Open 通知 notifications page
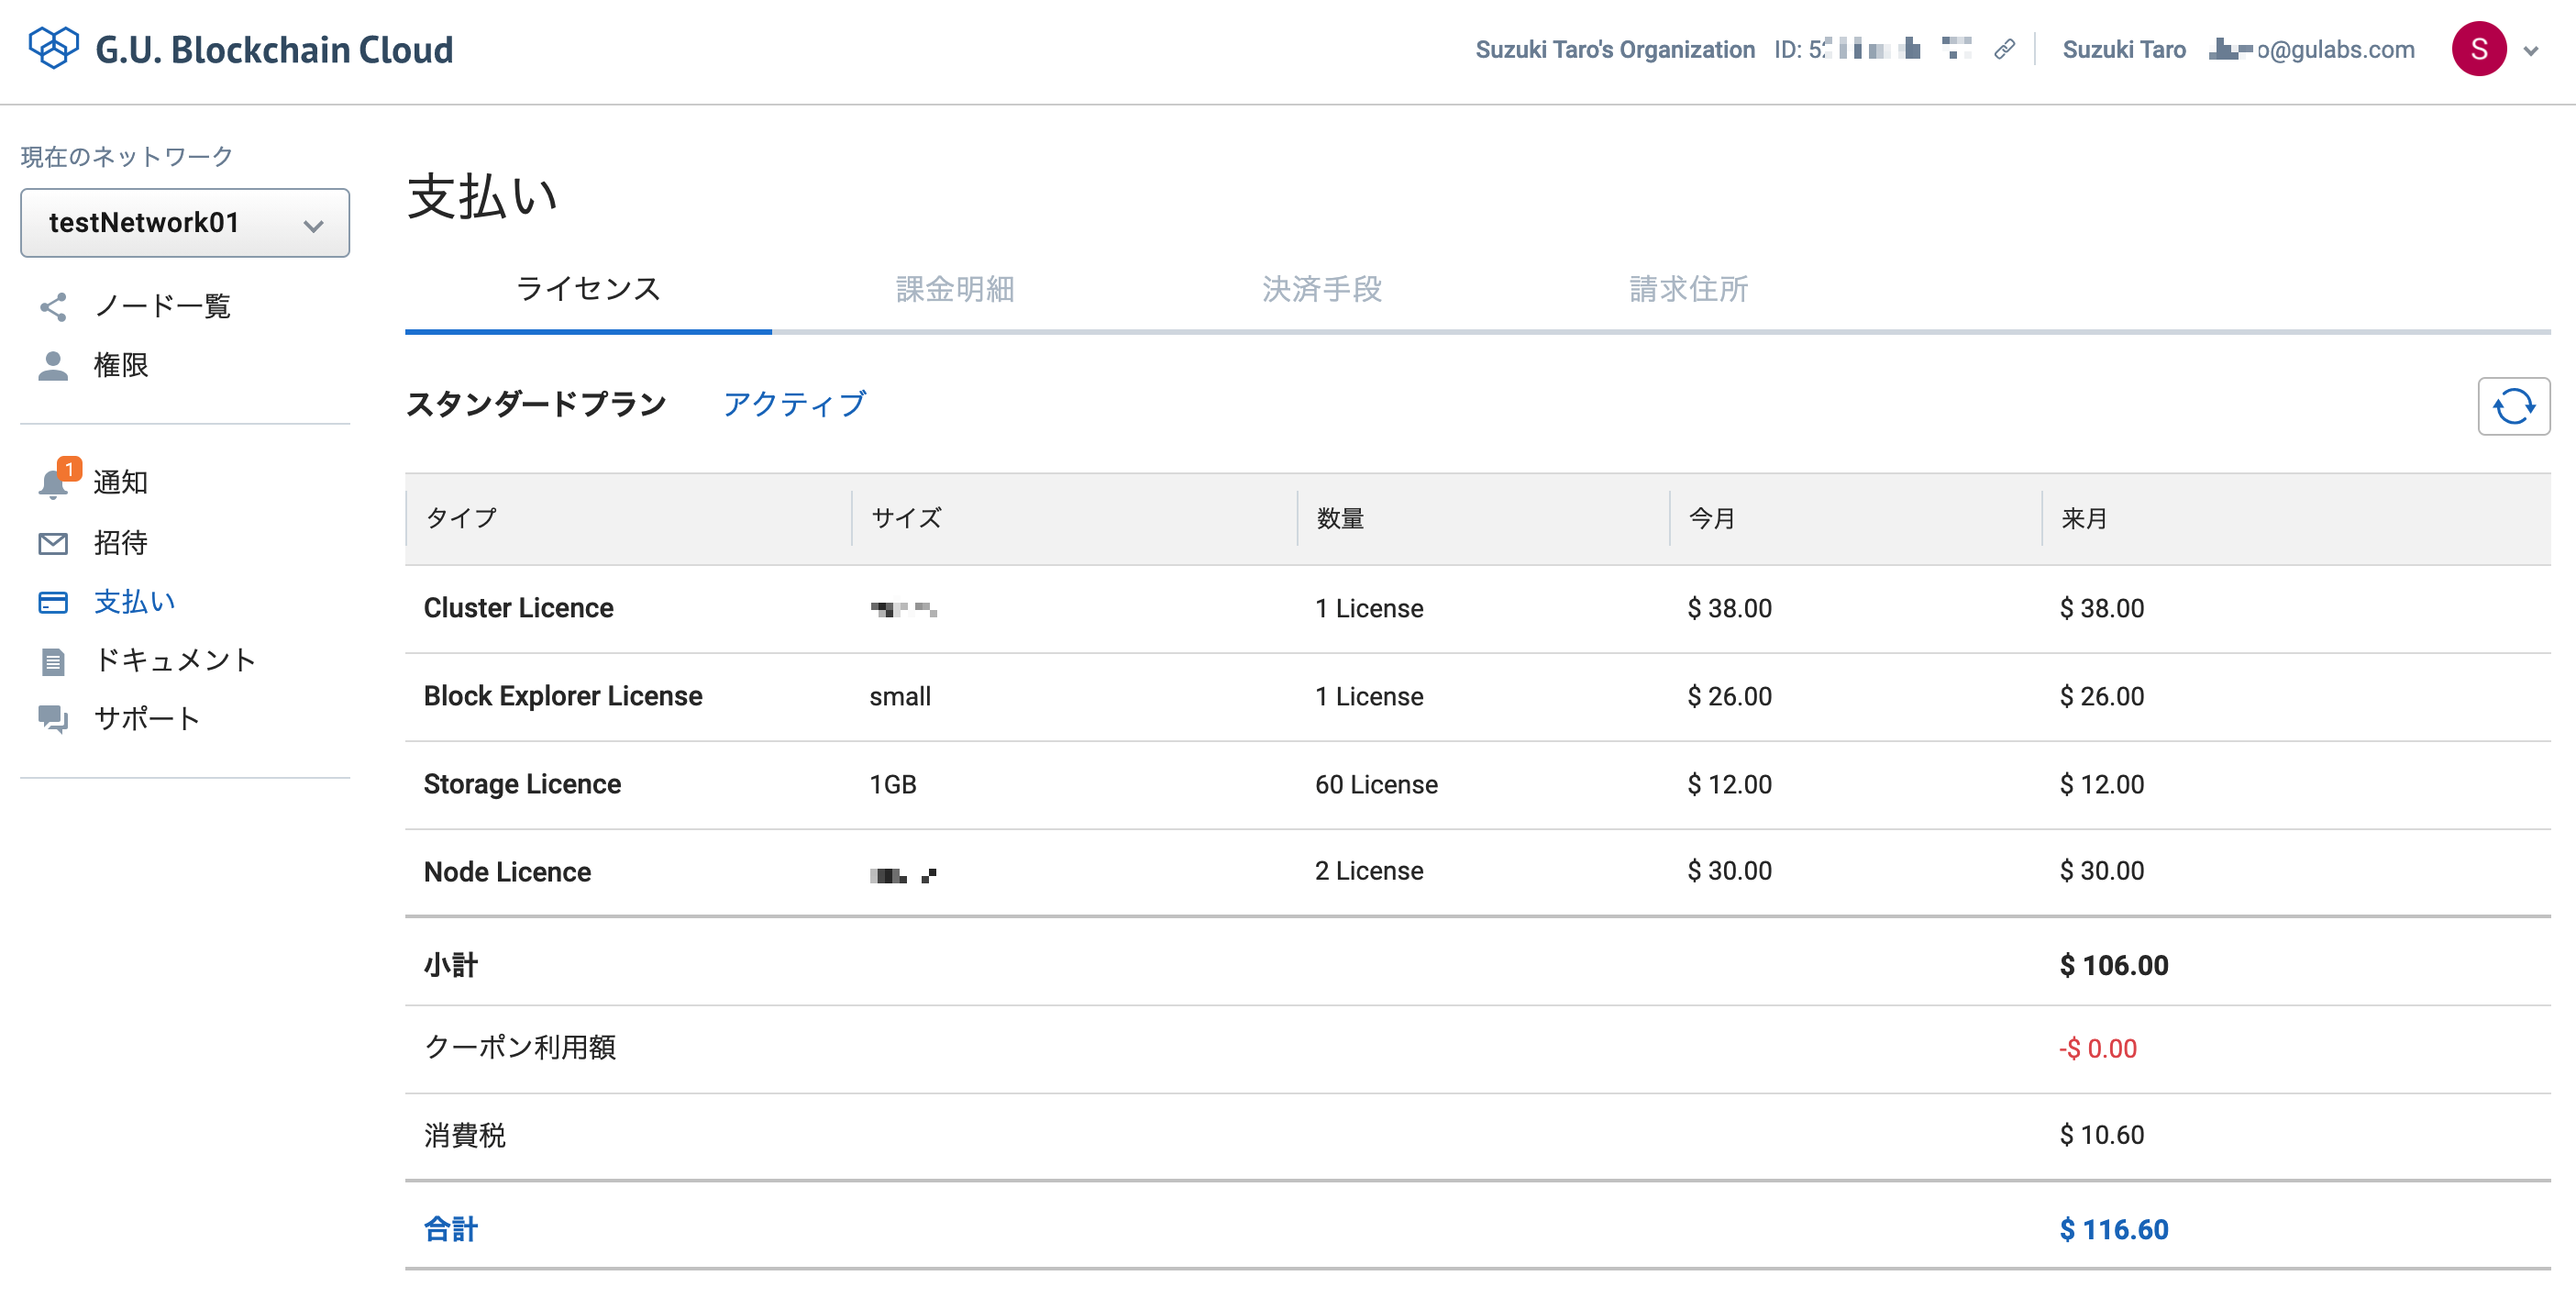Screen dimensions: 2576x1309 click(x=121, y=482)
